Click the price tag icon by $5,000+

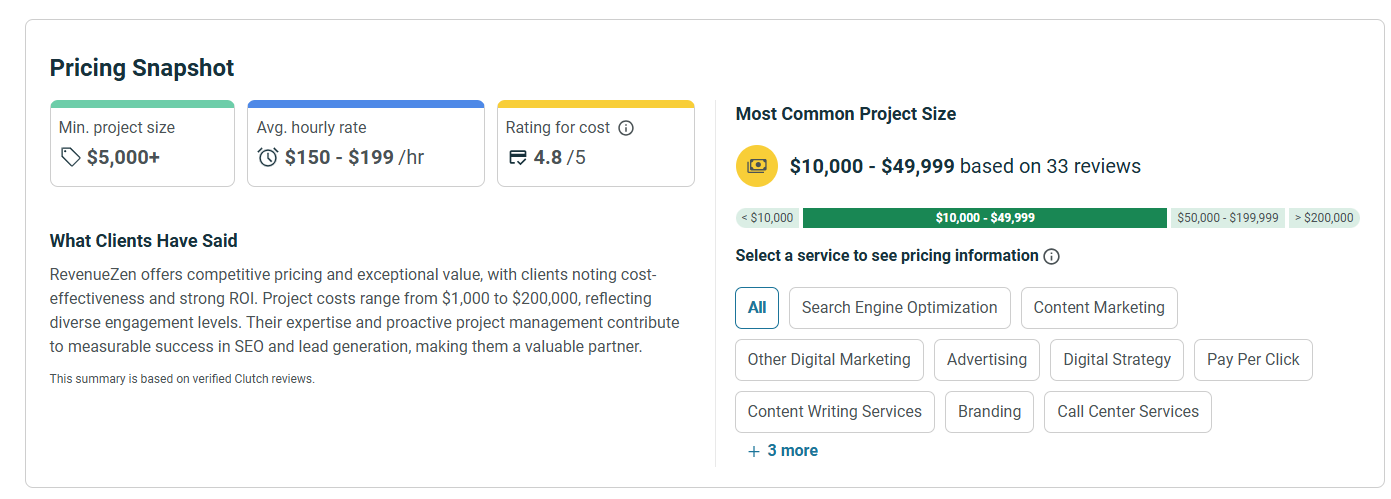coord(70,157)
